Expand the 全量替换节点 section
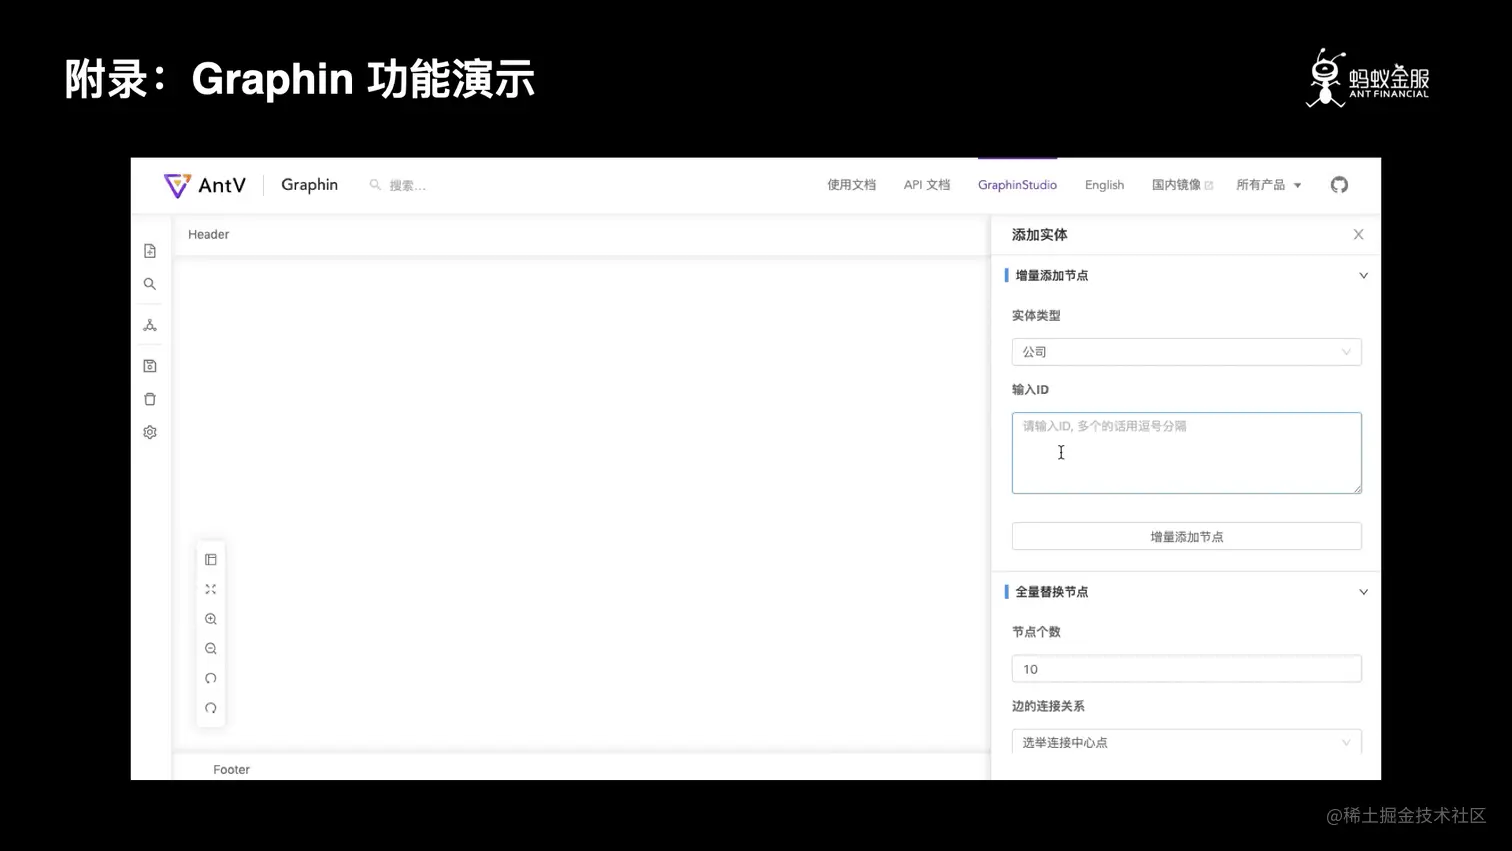 click(x=1363, y=591)
